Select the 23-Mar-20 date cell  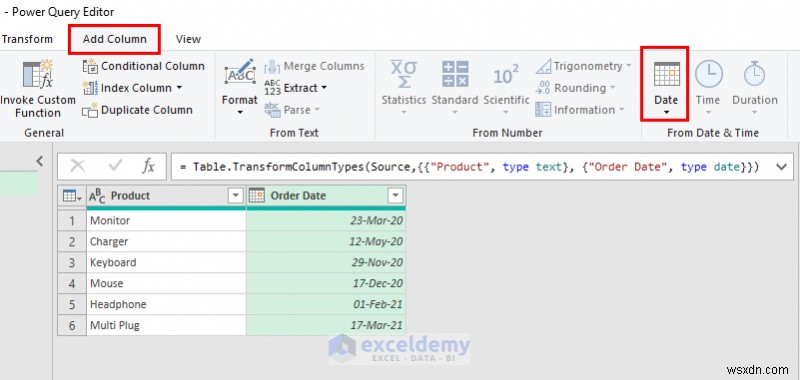326,220
